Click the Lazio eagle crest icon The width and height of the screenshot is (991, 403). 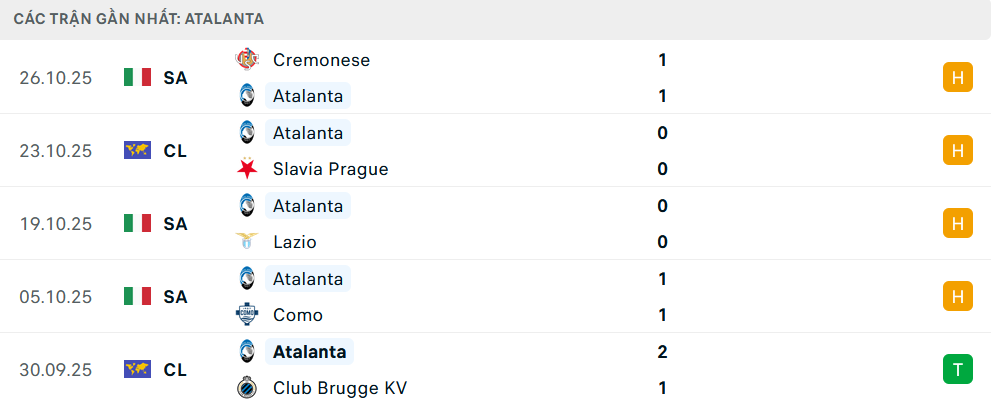coord(246,242)
